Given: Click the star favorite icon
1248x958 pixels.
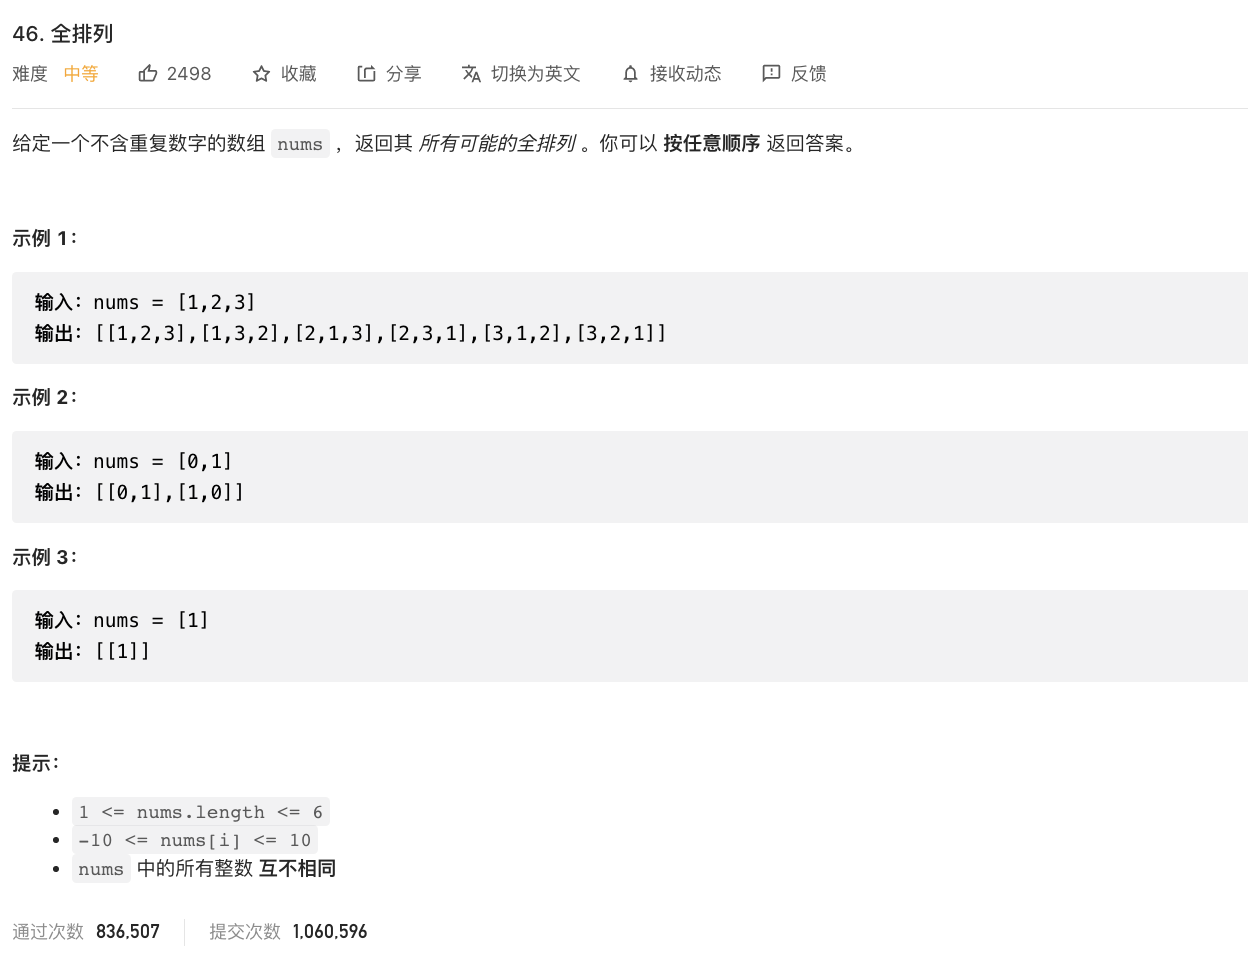Looking at the screenshot, I should [261, 74].
